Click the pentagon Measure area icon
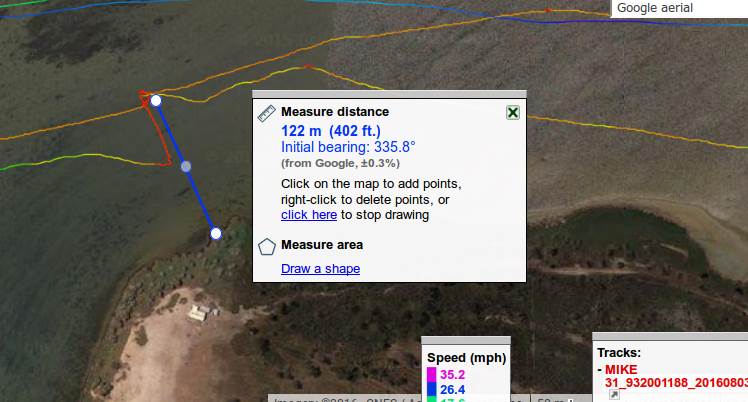Image resolution: width=748 pixels, height=402 pixels. click(267, 247)
